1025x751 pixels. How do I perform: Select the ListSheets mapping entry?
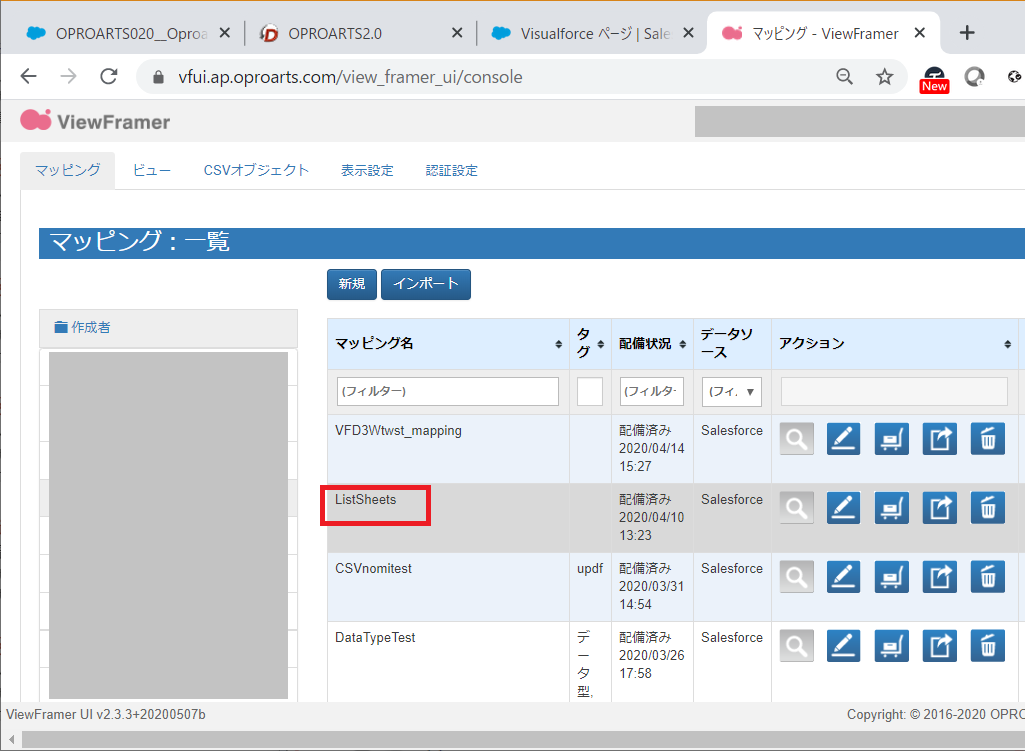point(366,500)
